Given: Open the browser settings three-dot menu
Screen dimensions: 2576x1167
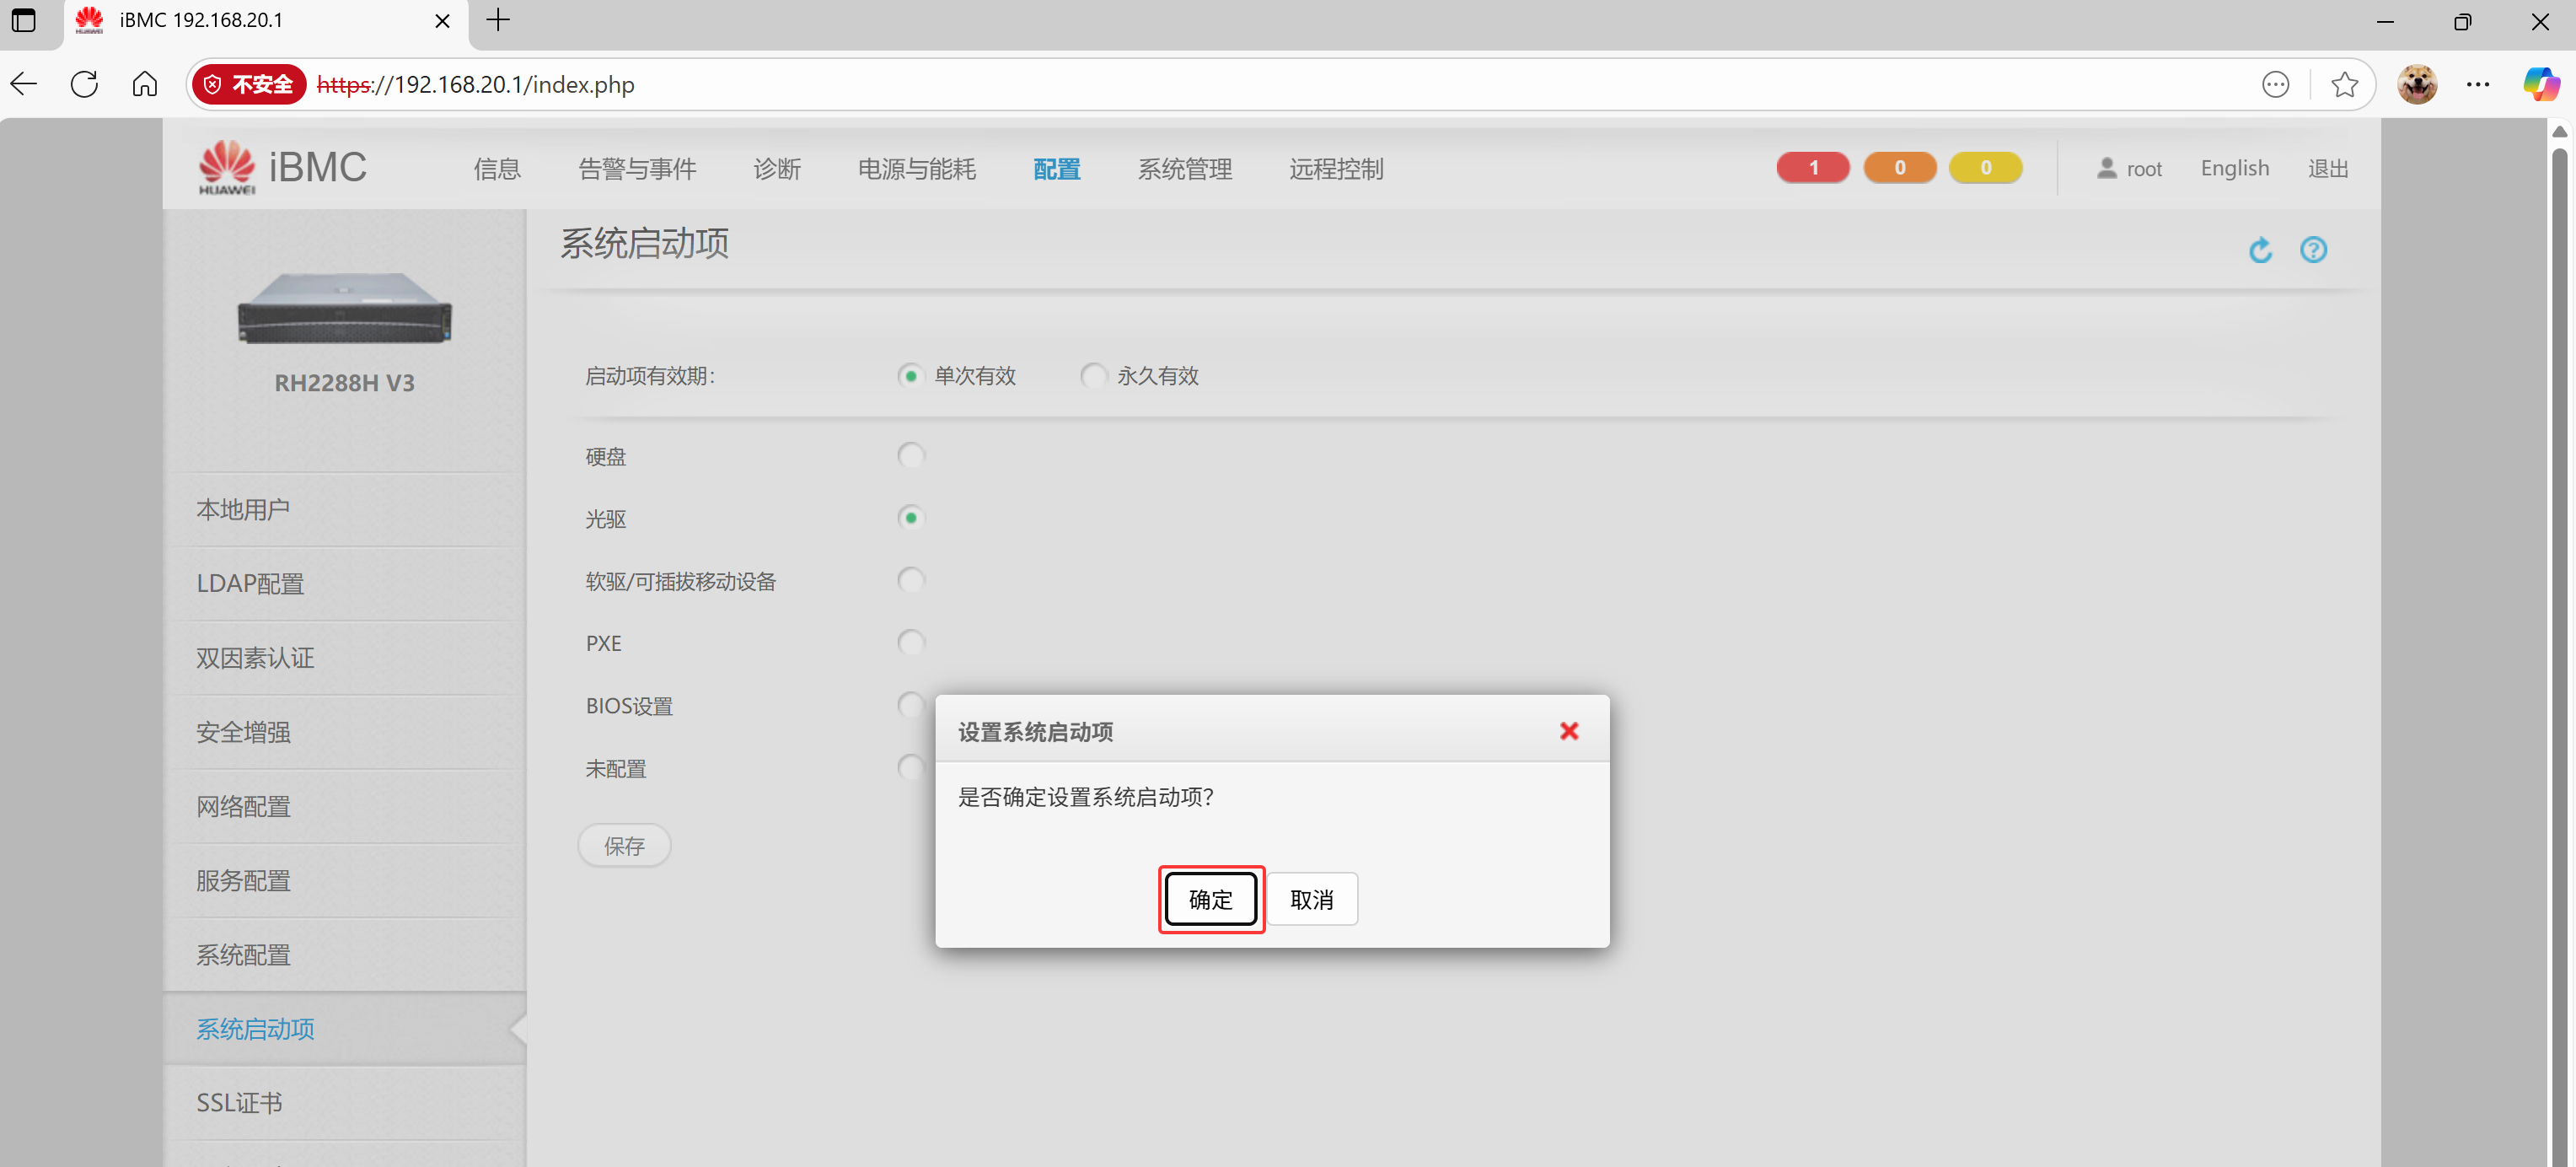Looking at the screenshot, I should click(x=2478, y=85).
